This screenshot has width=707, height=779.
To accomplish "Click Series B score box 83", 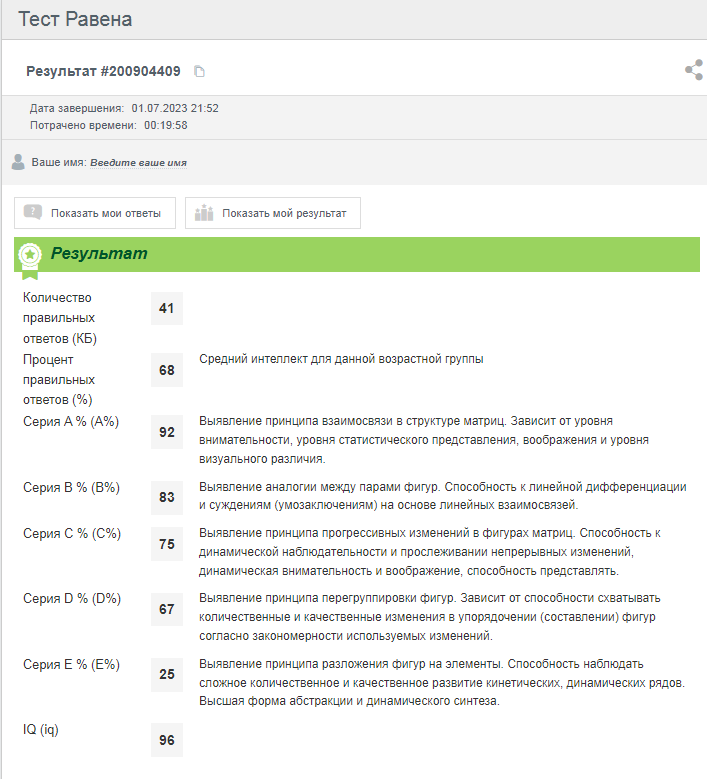I will [166, 497].
